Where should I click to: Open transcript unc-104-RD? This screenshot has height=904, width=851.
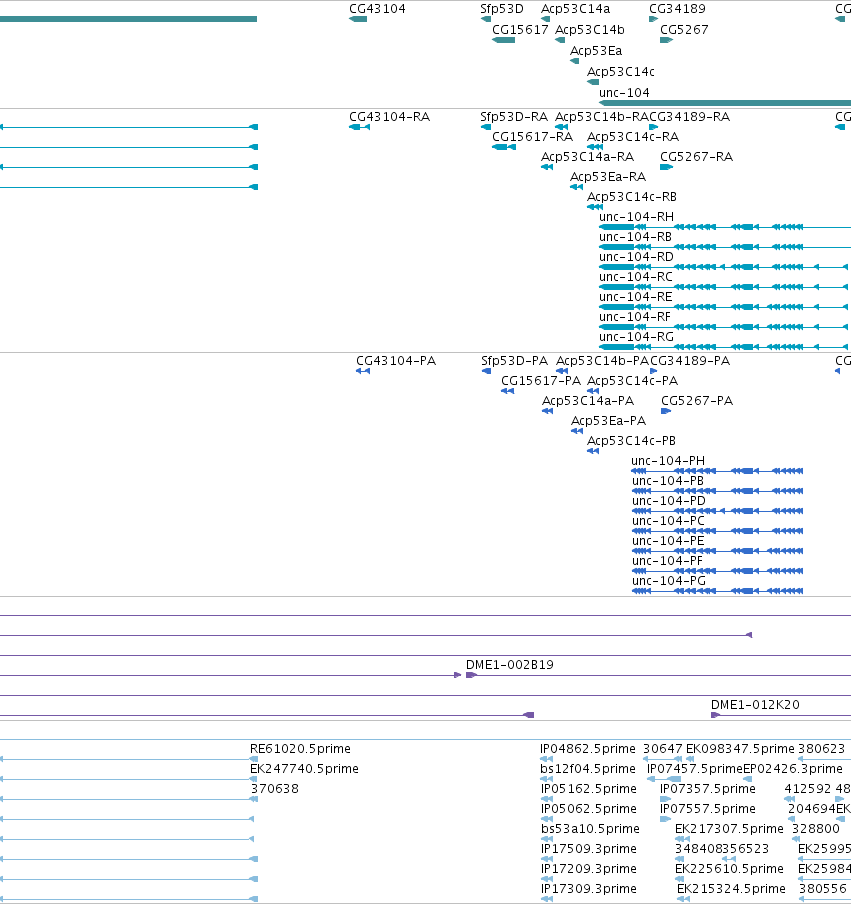coord(637,257)
